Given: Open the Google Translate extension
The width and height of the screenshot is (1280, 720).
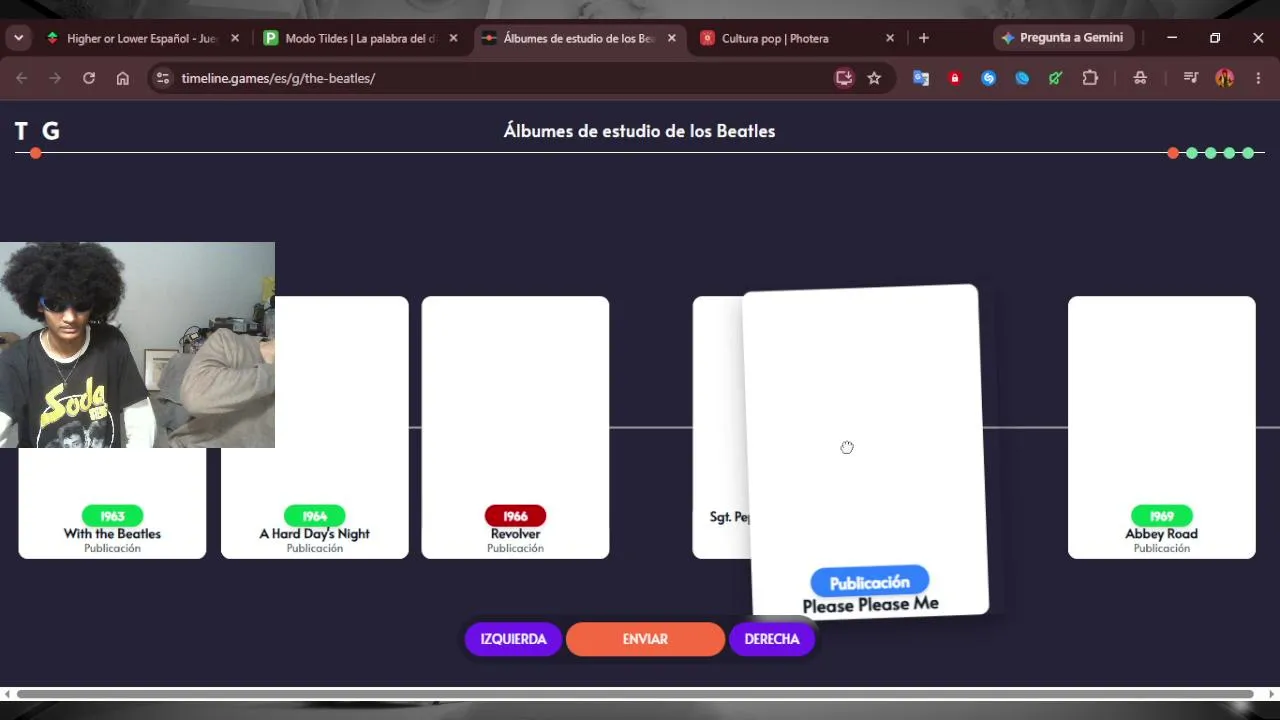Looking at the screenshot, I should [x=921, y=78].
